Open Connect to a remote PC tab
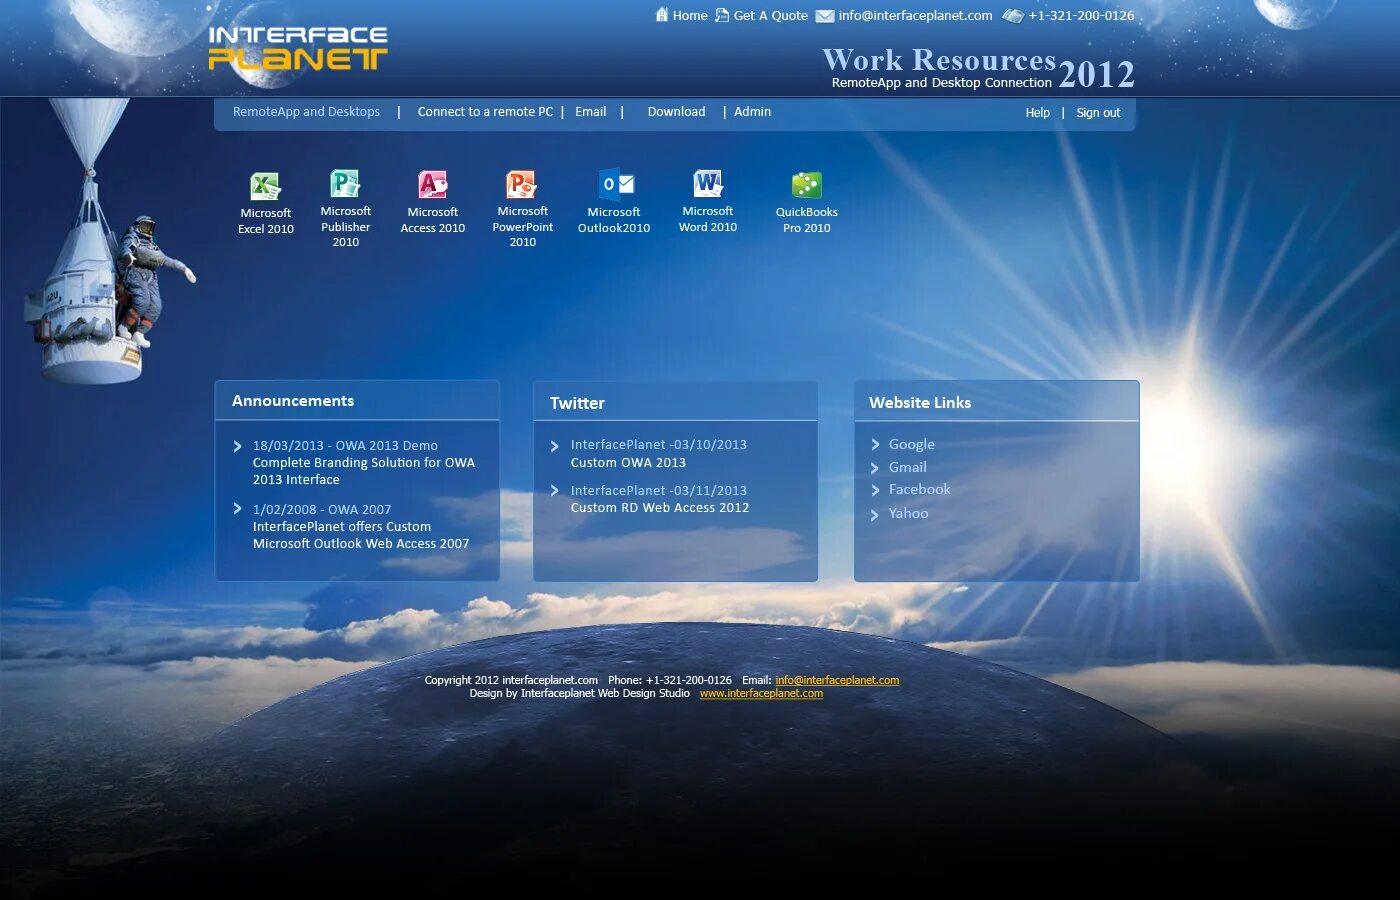The image size is (1400, 900). [485, 112]
